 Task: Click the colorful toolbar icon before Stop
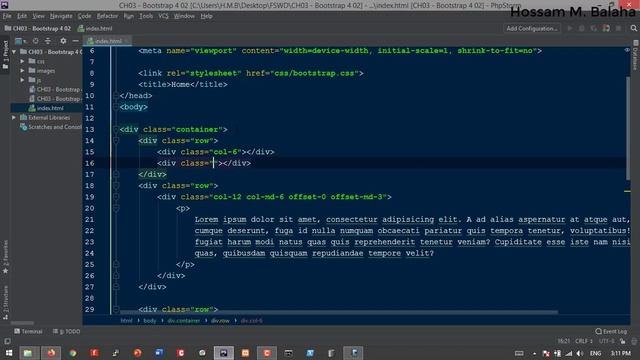[x=606, y=28]
